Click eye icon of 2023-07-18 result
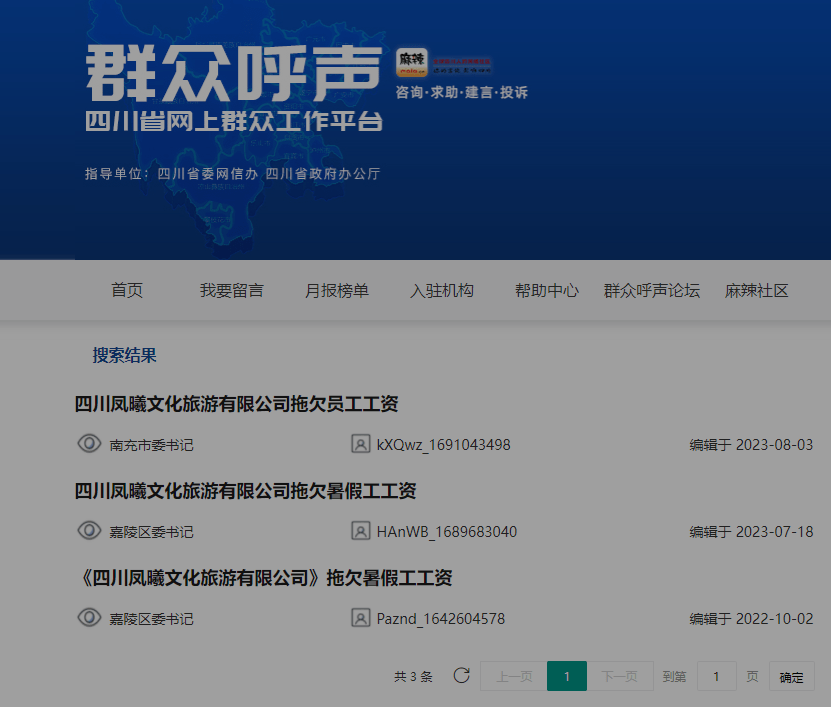This screenshot has width=831, height=707. 89,531
